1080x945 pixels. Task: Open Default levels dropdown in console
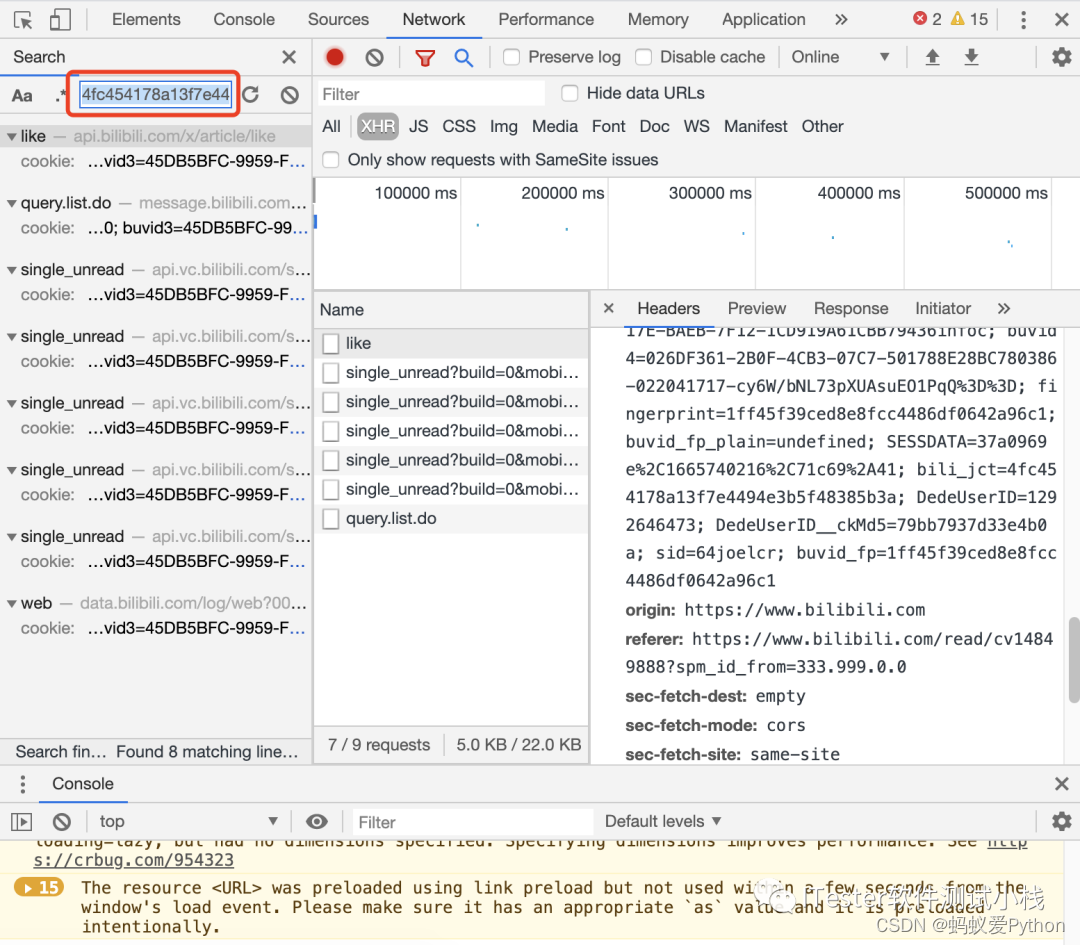(663, 821)
